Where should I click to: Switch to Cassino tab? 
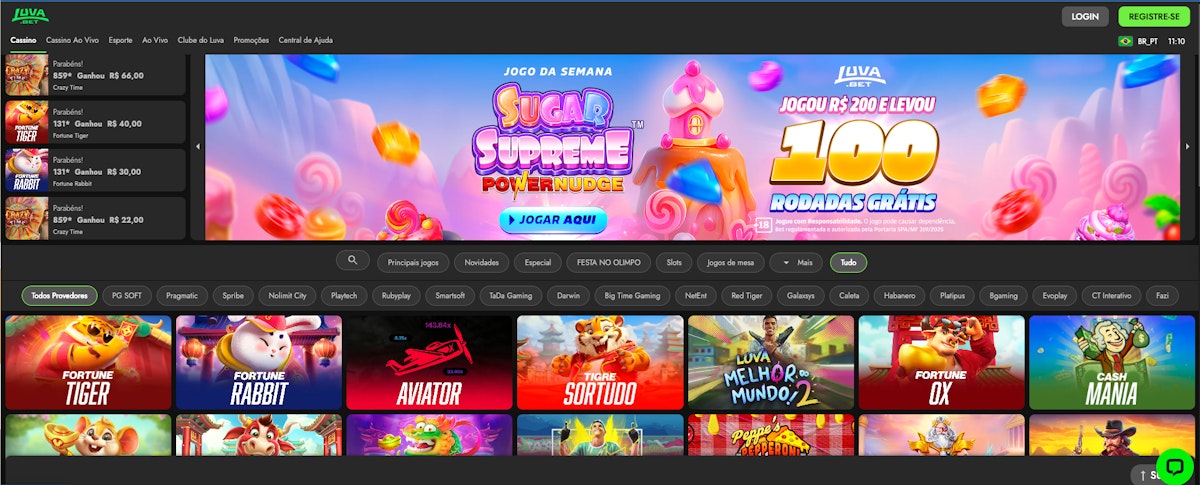23,40
